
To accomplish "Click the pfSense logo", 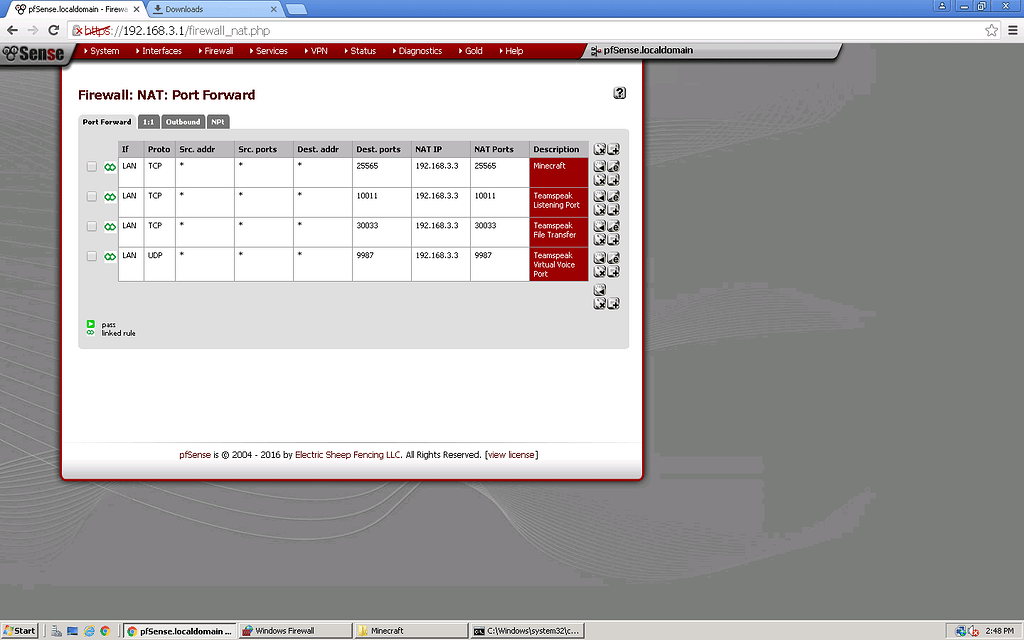I will (33, 54).
